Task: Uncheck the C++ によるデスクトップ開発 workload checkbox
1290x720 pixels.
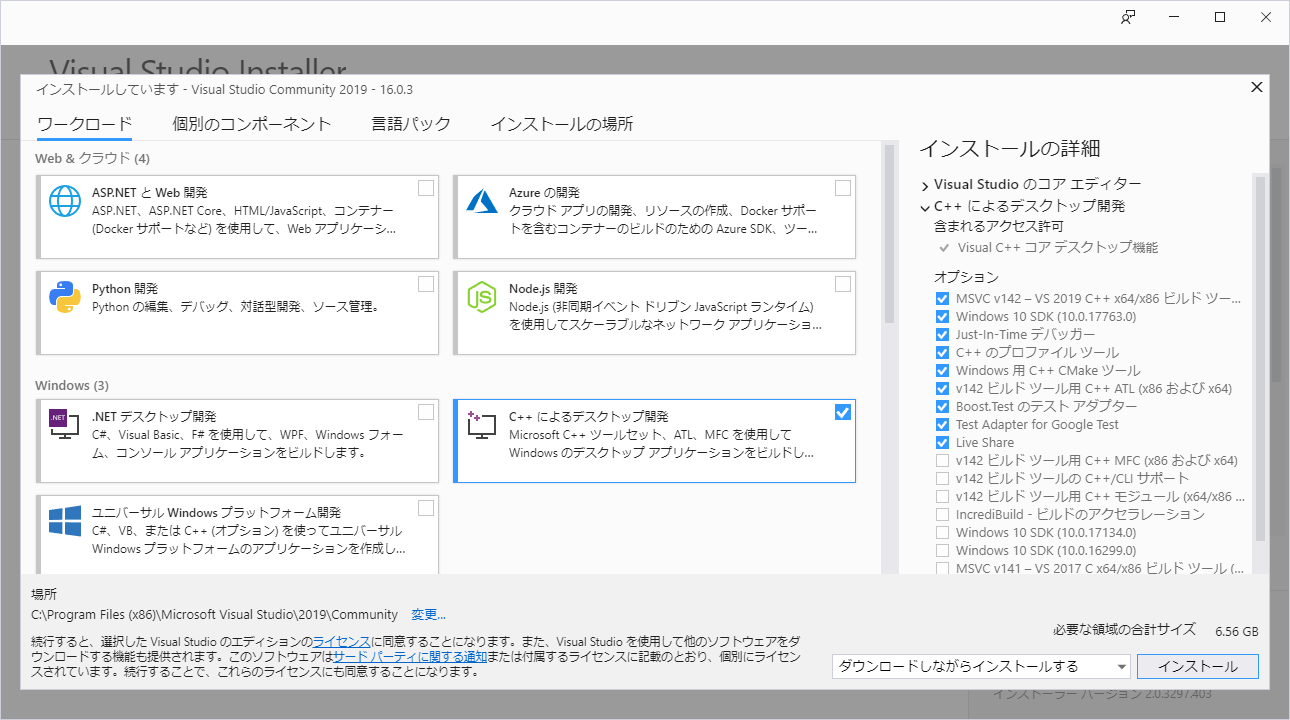Action: click(843, 412)
